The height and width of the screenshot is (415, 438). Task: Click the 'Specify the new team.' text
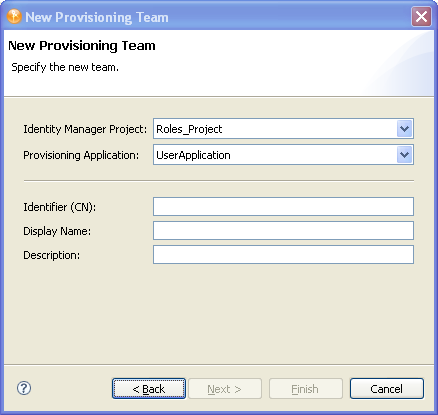point(65,67)
